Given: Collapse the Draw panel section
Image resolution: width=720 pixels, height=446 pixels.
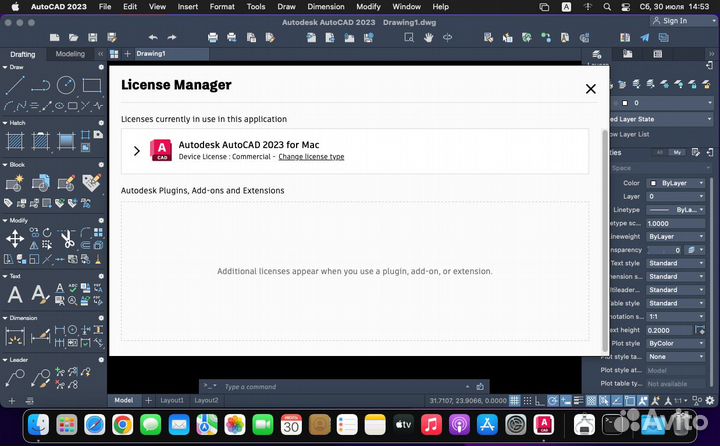Looking at the screenshot, I should tap(5, 68).
